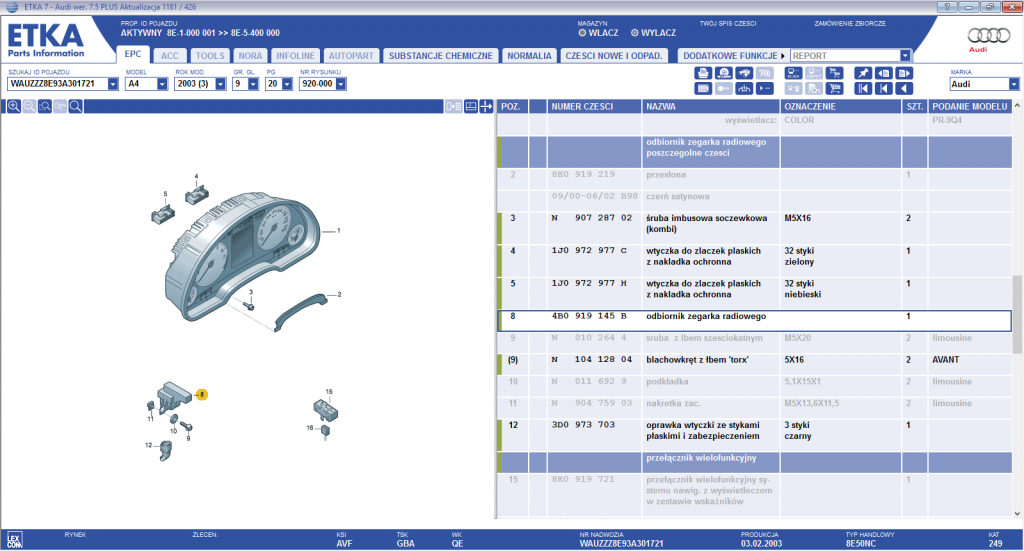
Task: Open the MARKA Audi dropdown
Action: (1014, 84)
